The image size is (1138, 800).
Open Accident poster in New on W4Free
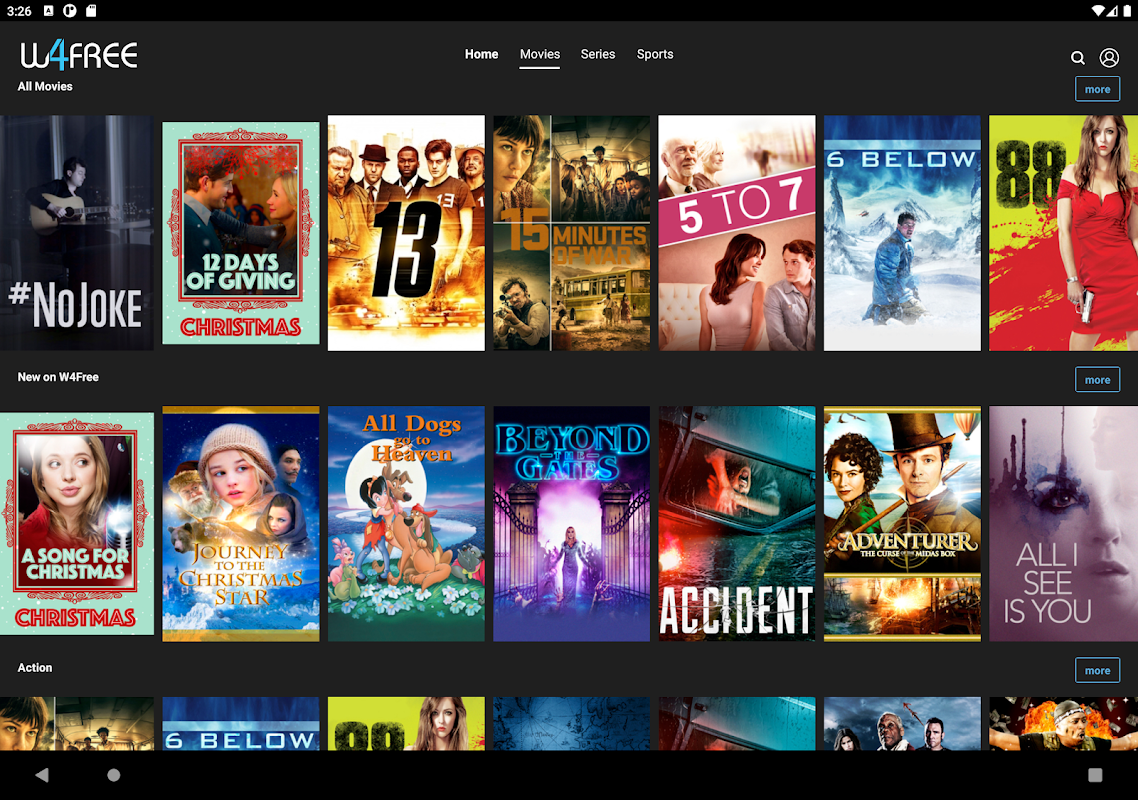737,523
